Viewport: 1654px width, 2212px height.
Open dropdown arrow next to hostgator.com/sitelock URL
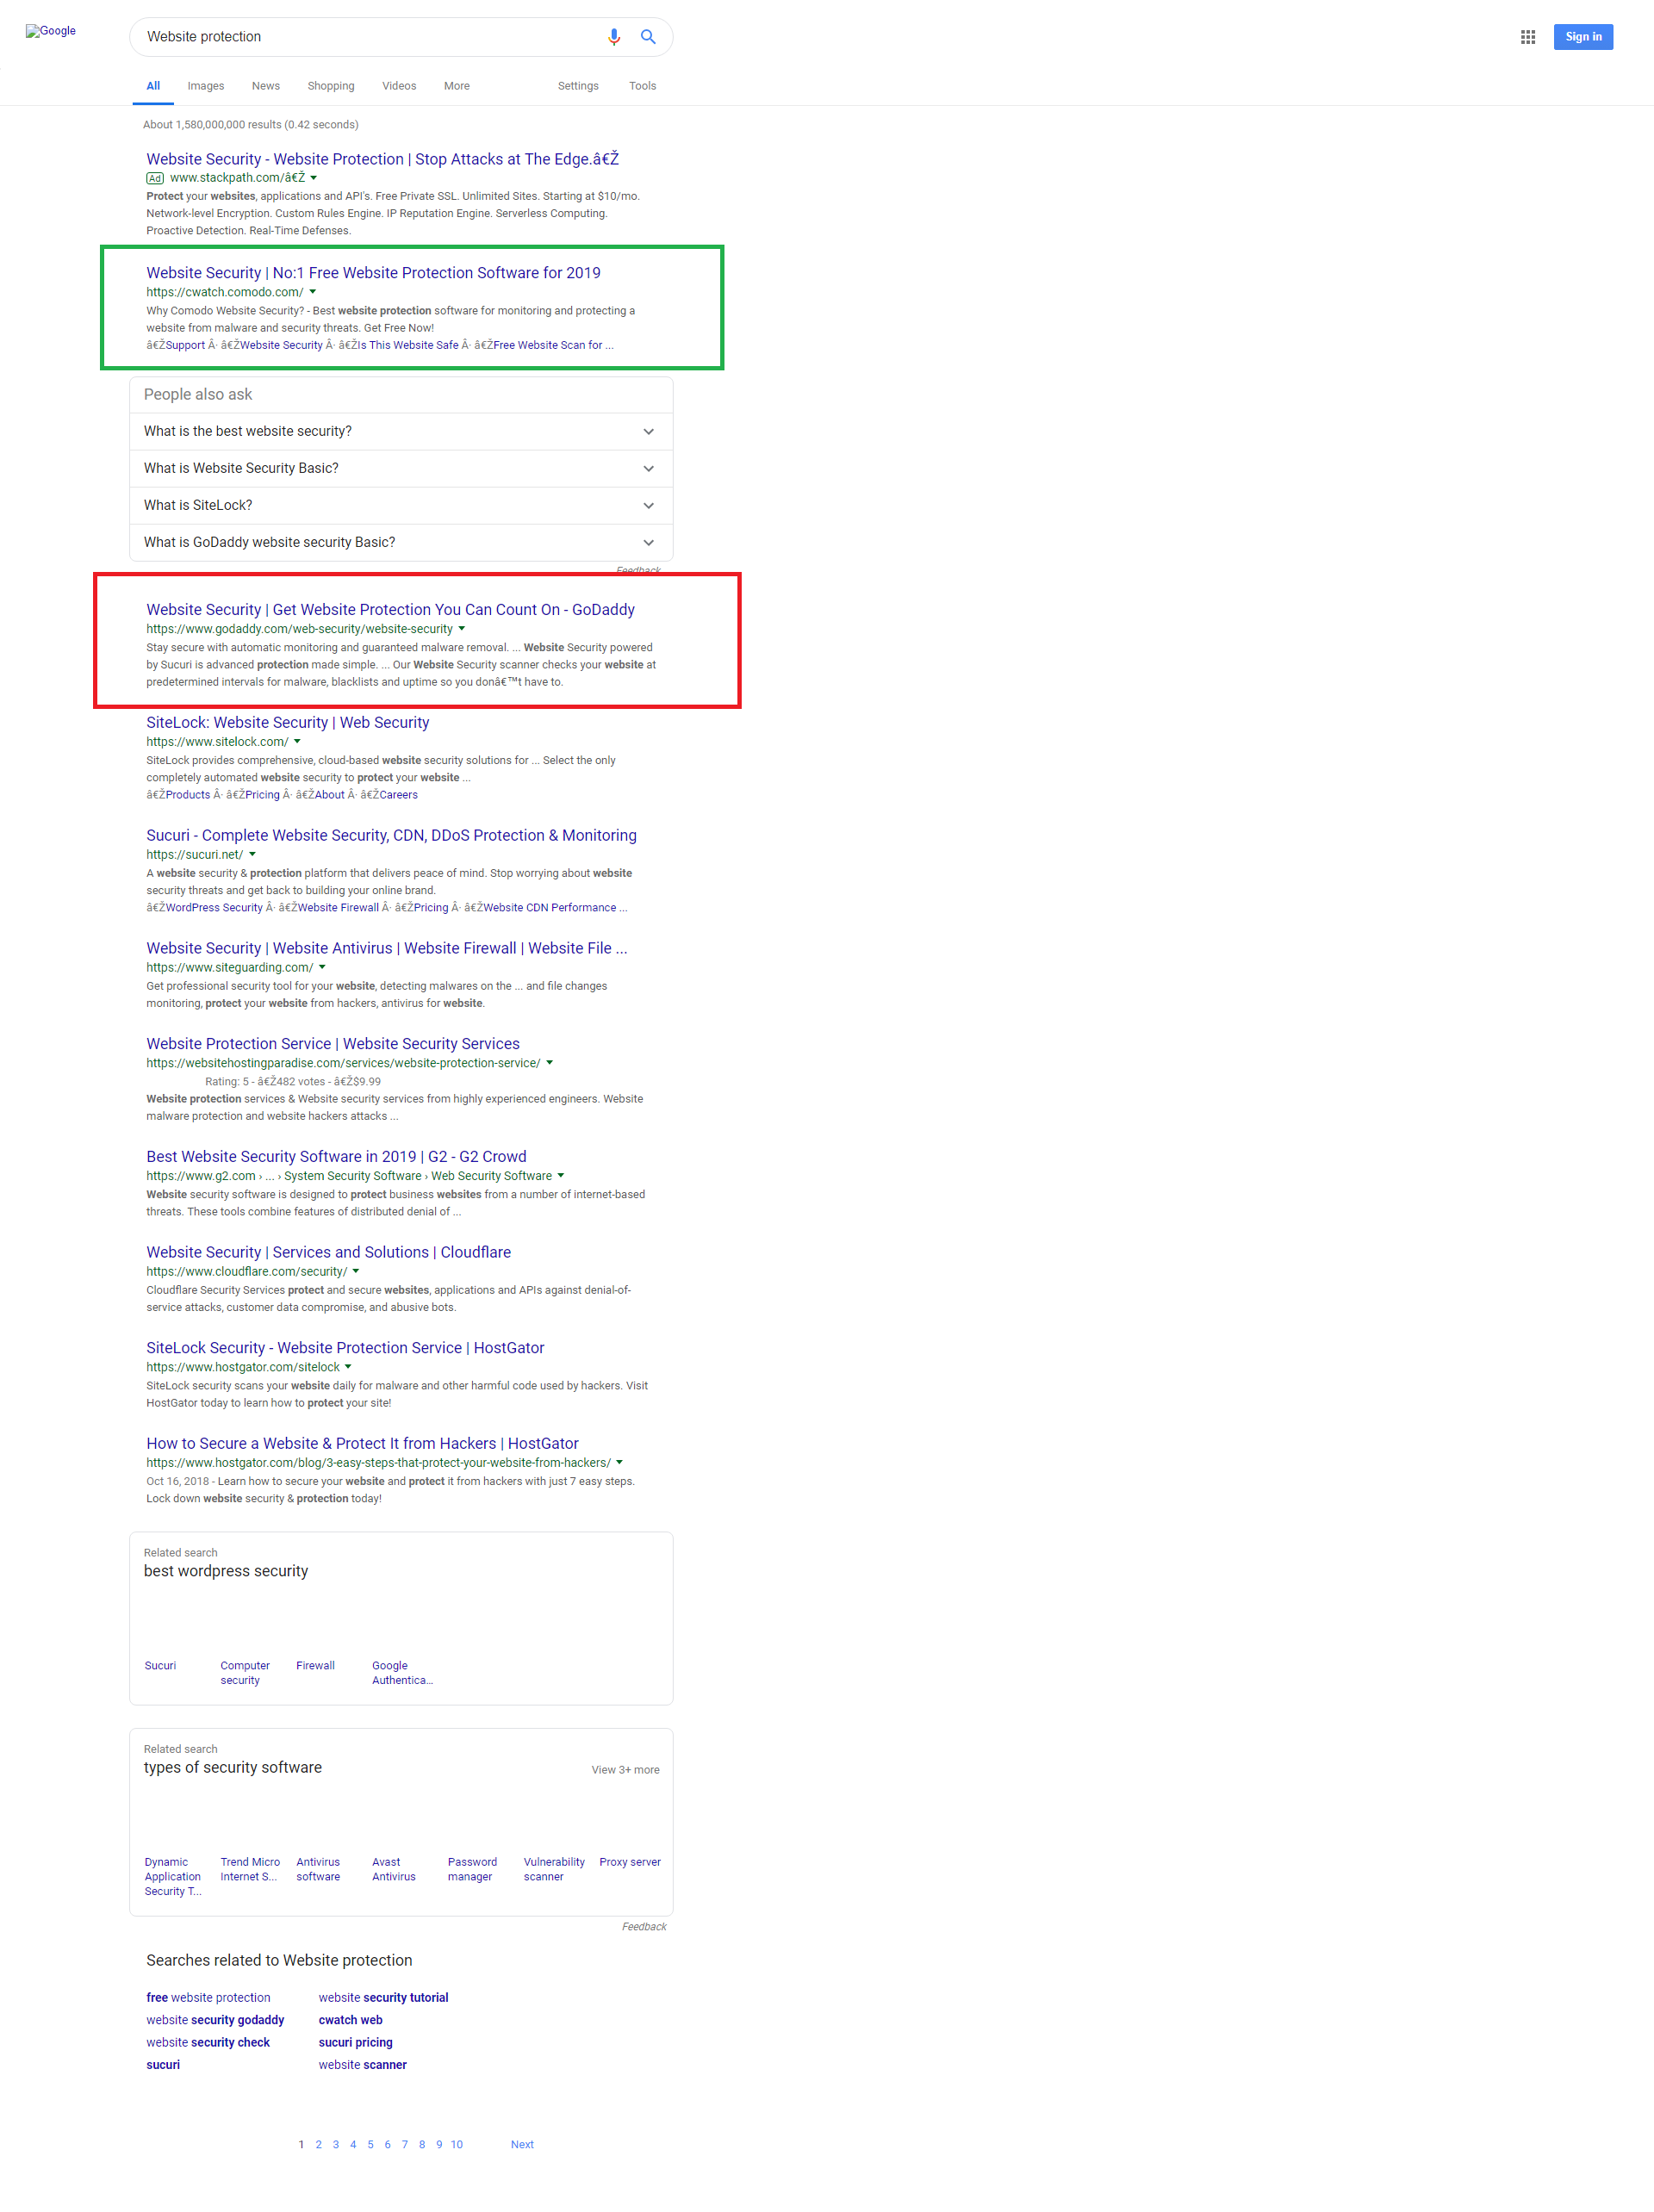(348, 1367)
